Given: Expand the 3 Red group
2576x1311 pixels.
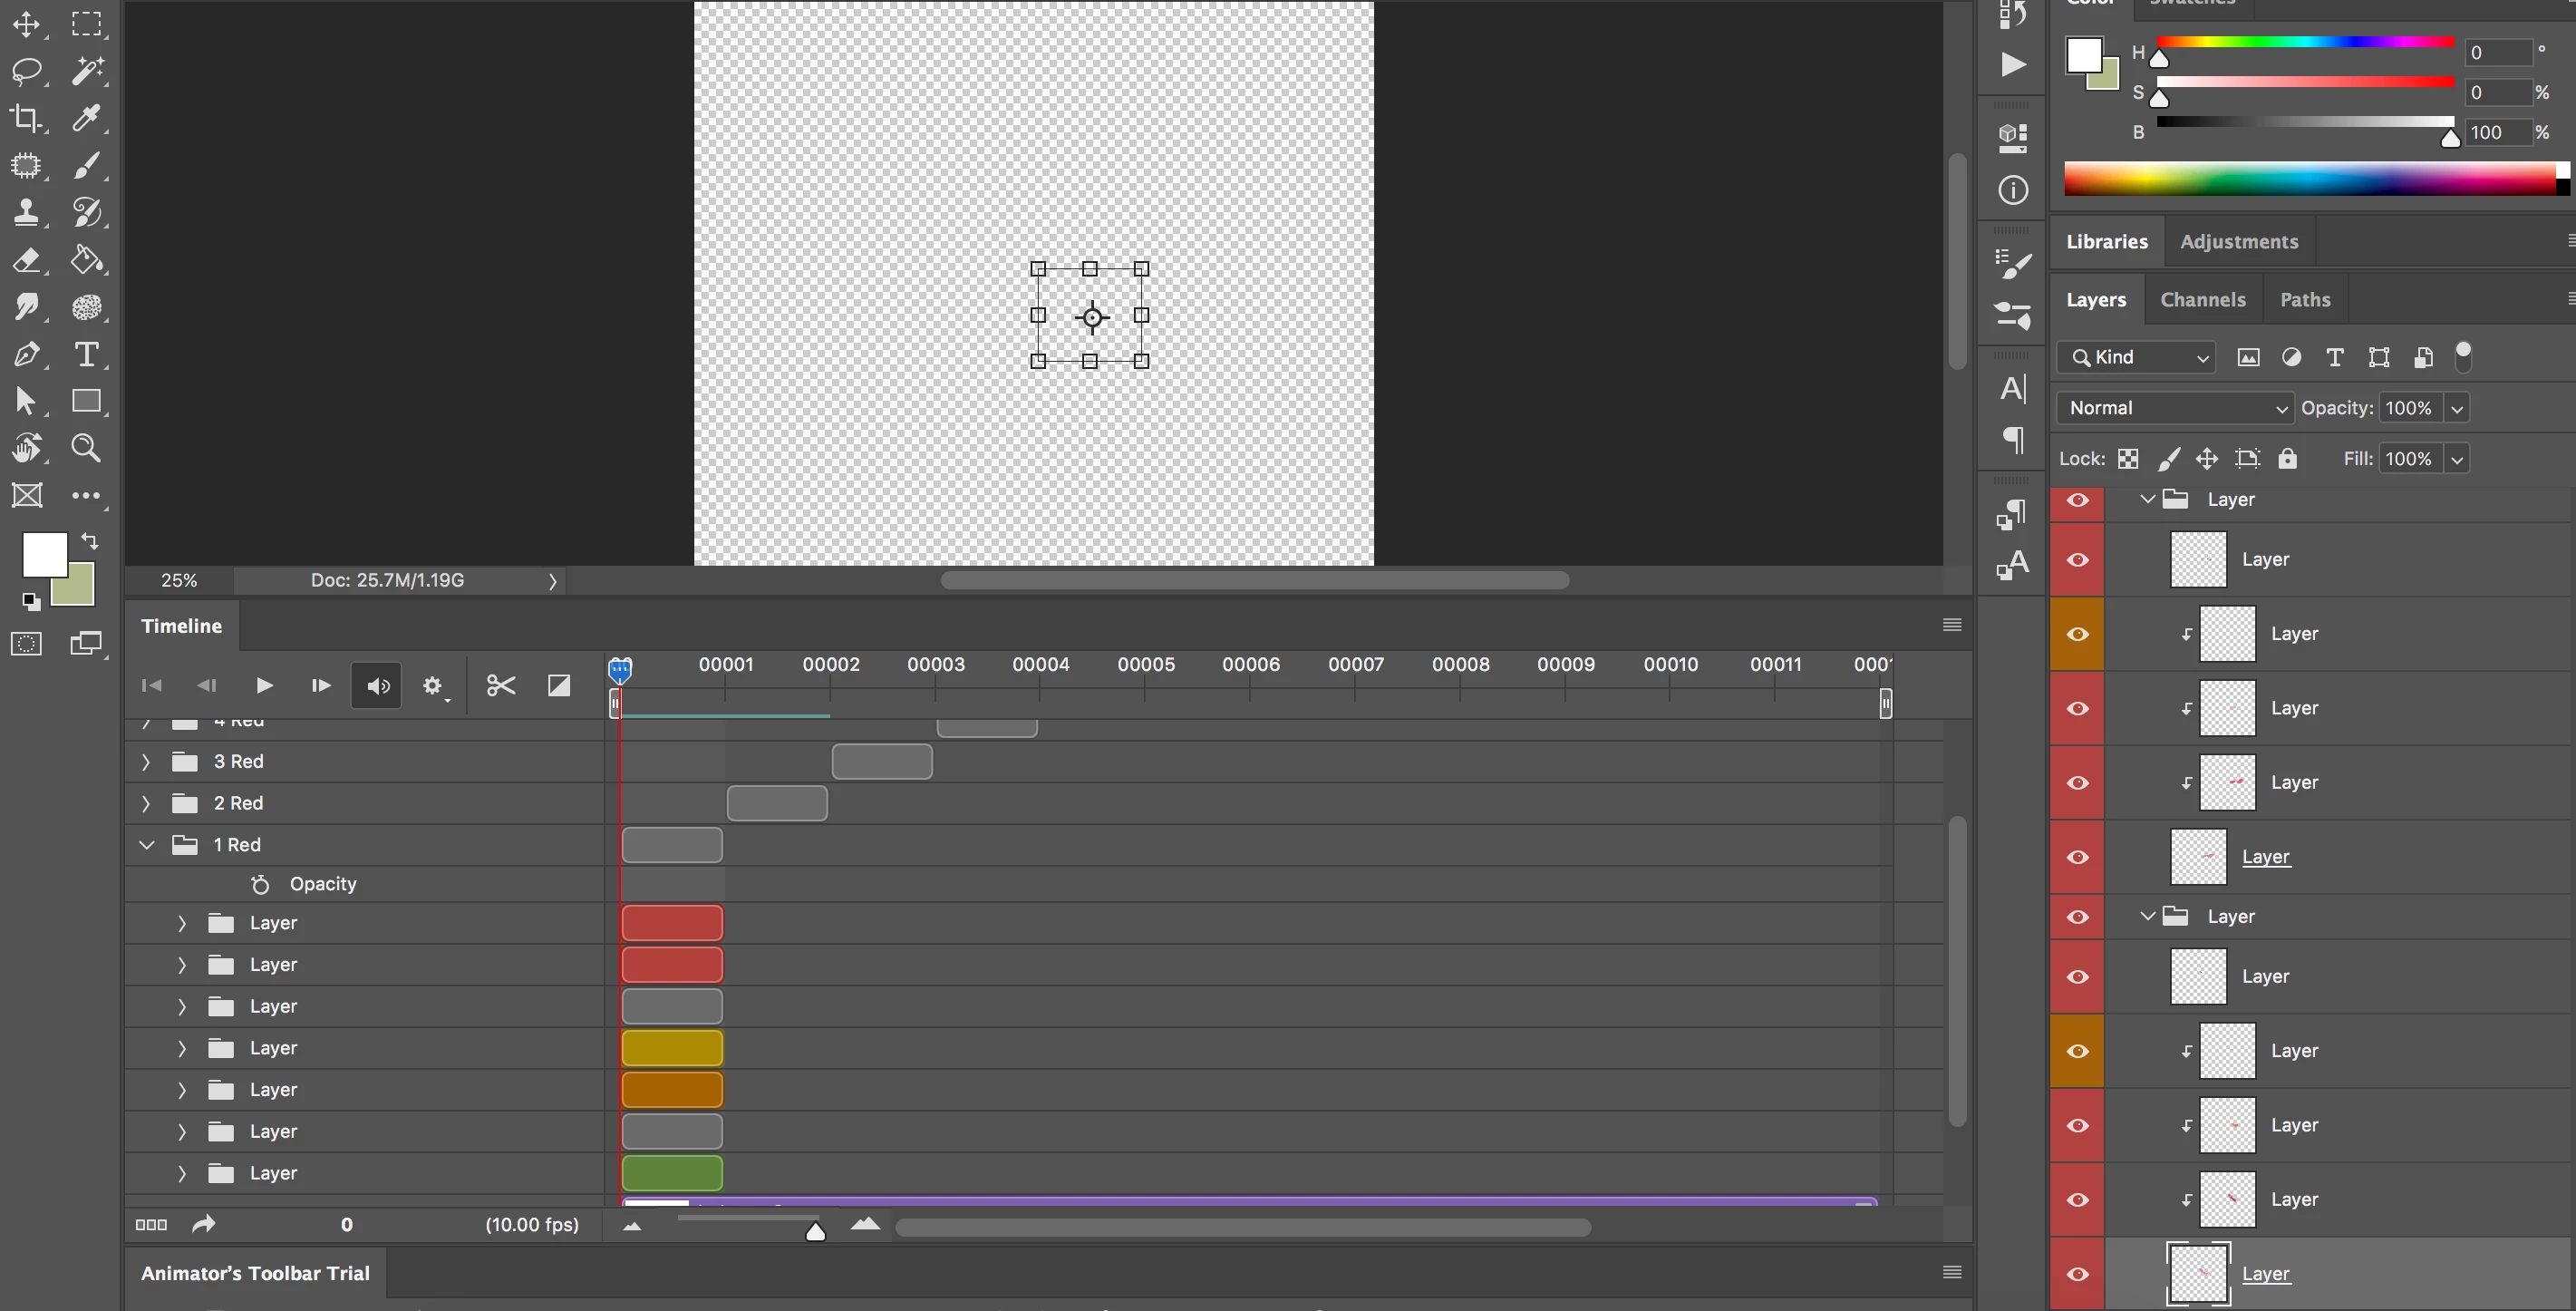Looking at the screenshot, I should 146,762.
